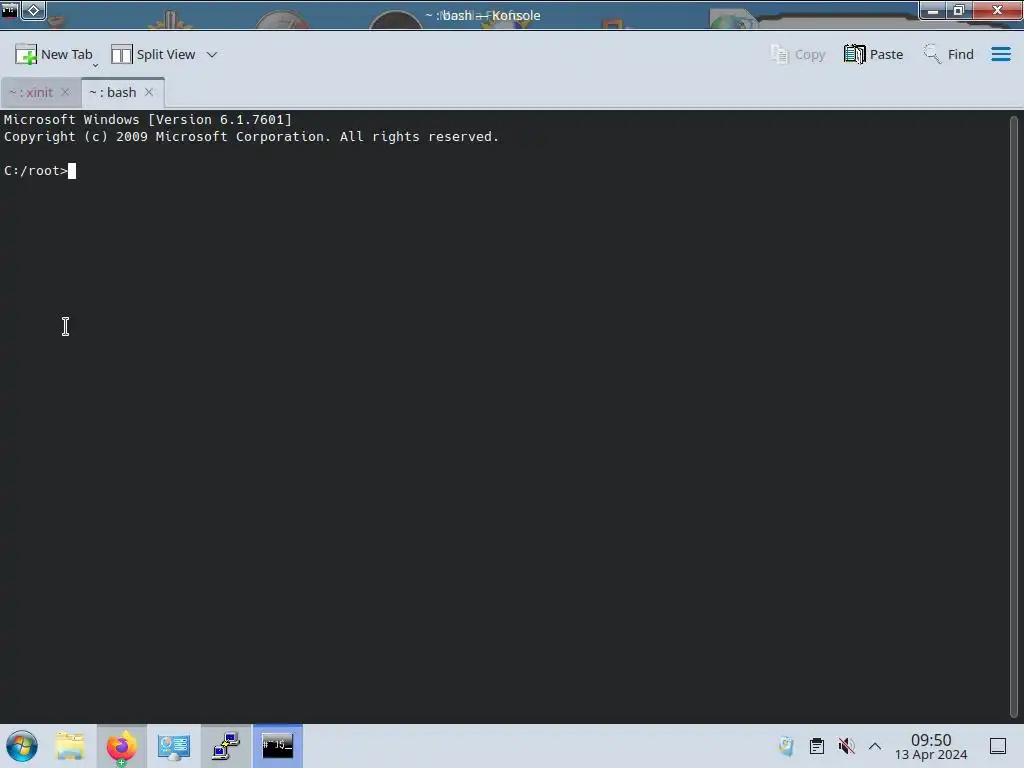
Task: Open the Start menu orb
Action: [22, 746]
